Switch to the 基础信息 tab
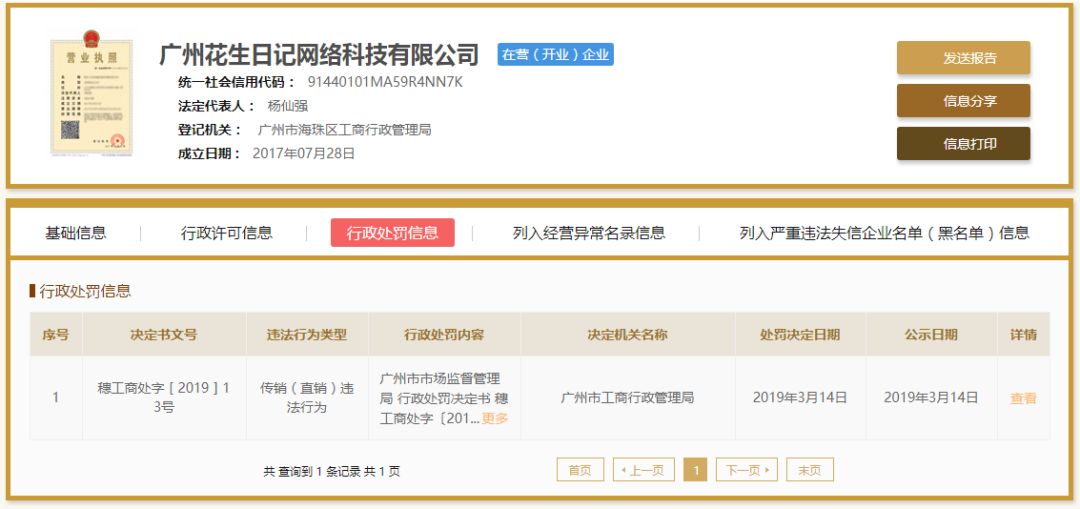 (76, 233)
